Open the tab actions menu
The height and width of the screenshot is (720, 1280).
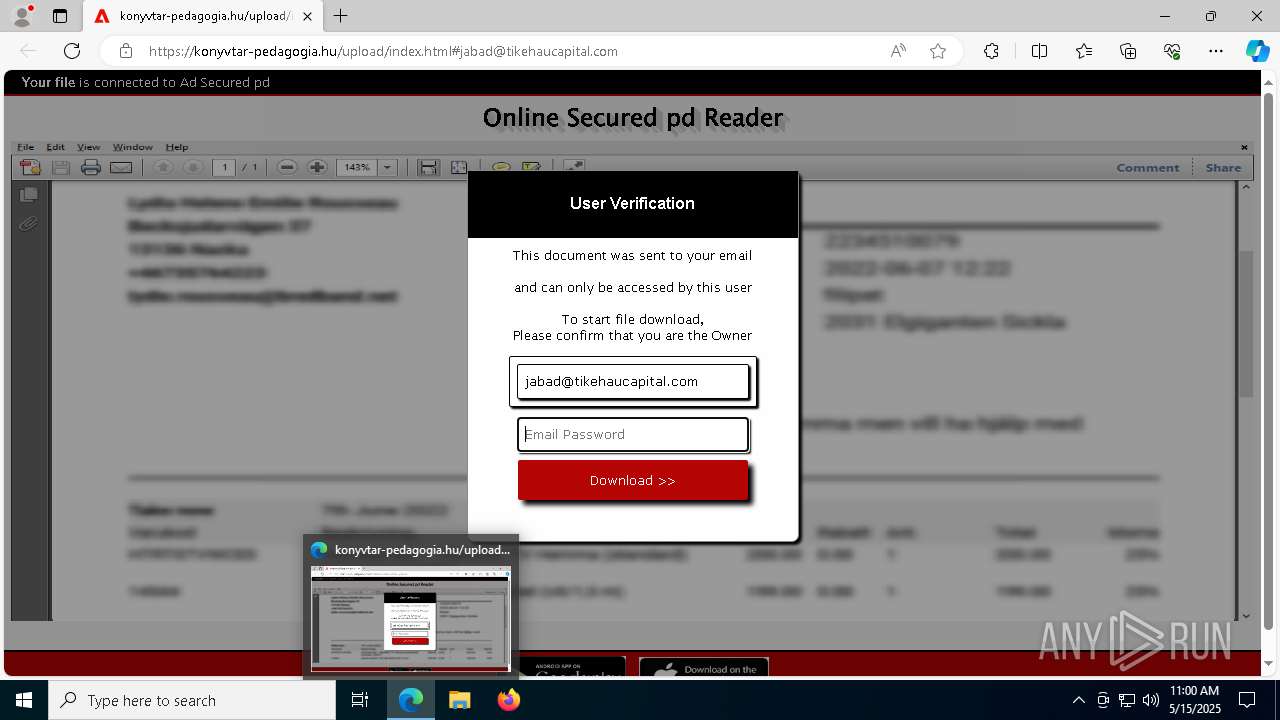pyautogui.click(x=60, y=16)
